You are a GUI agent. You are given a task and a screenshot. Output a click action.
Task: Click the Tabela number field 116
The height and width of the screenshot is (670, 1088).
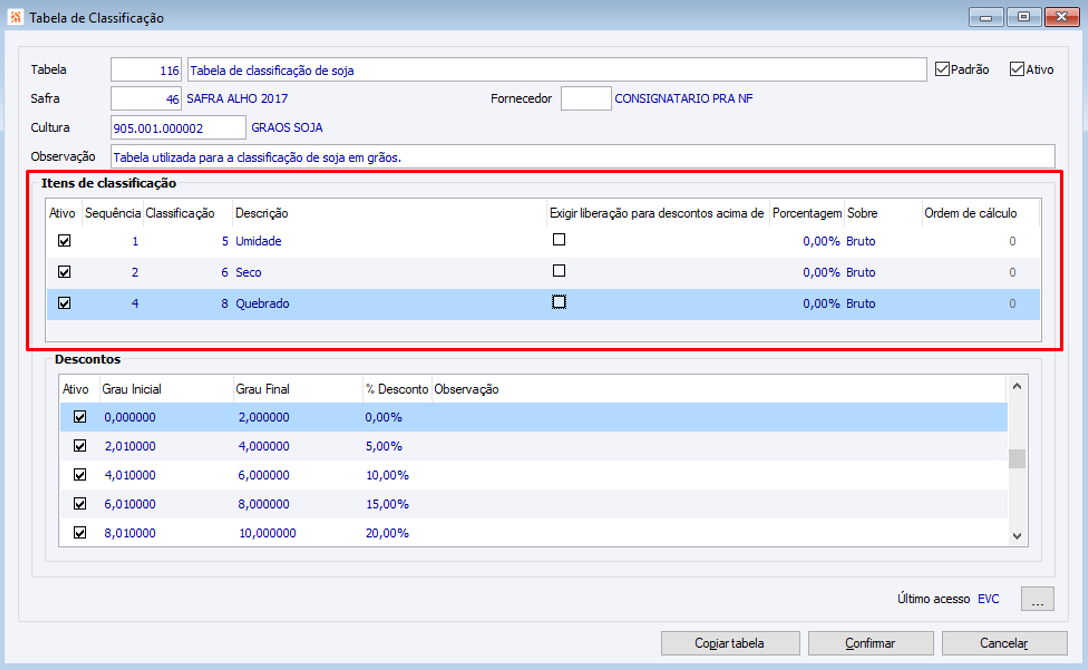[146, 70]
